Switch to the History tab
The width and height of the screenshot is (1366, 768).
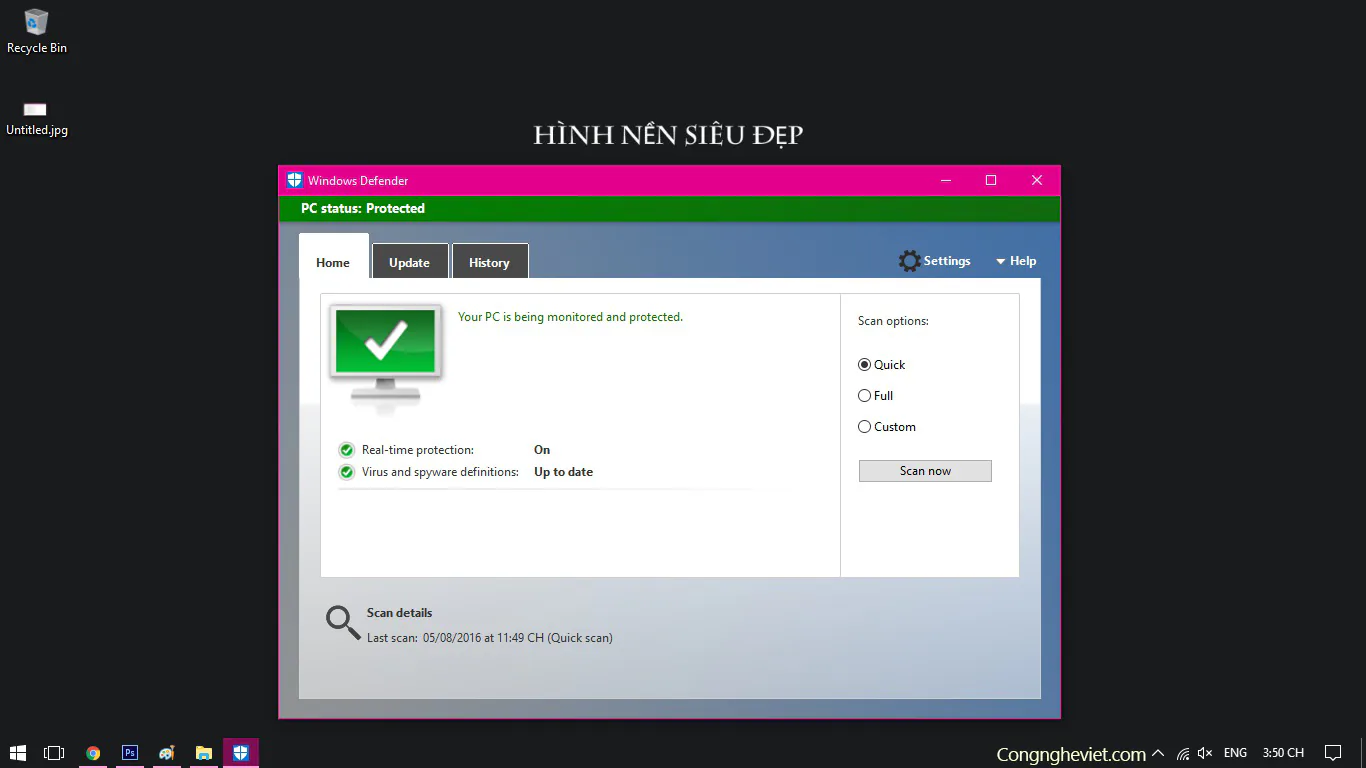(490, 262)
